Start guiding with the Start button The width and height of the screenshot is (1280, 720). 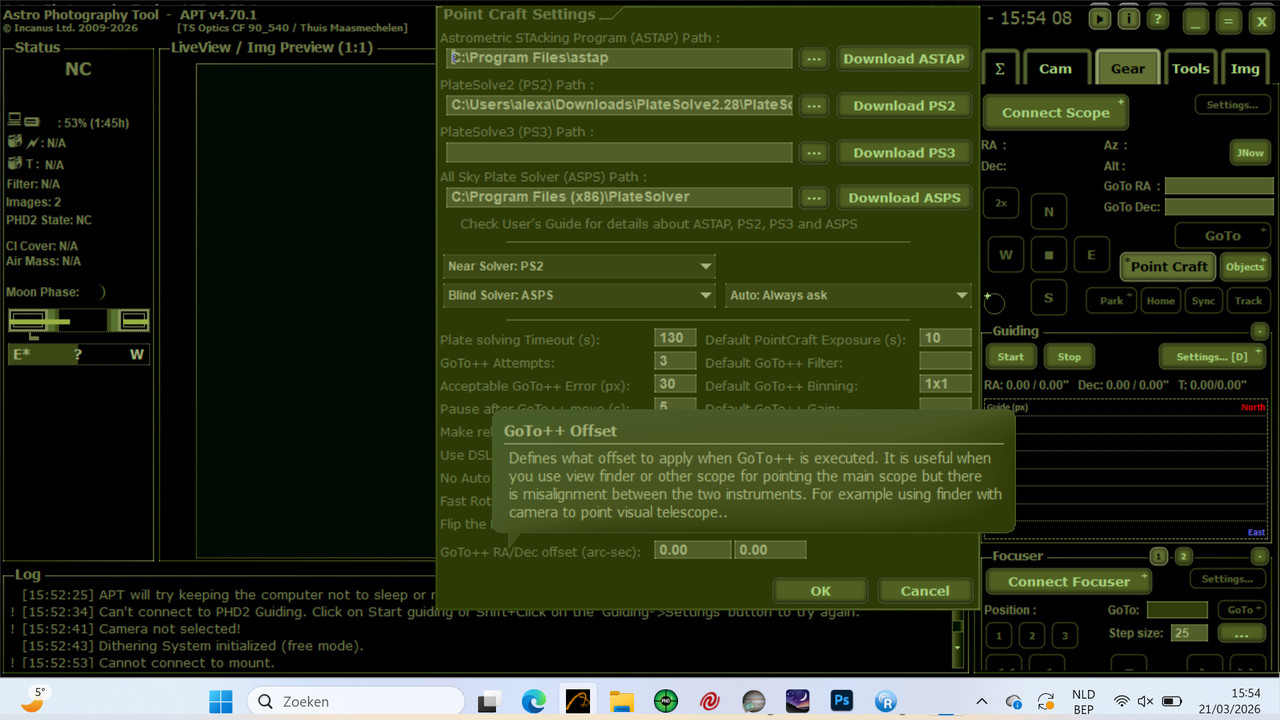pos(1010,357)
